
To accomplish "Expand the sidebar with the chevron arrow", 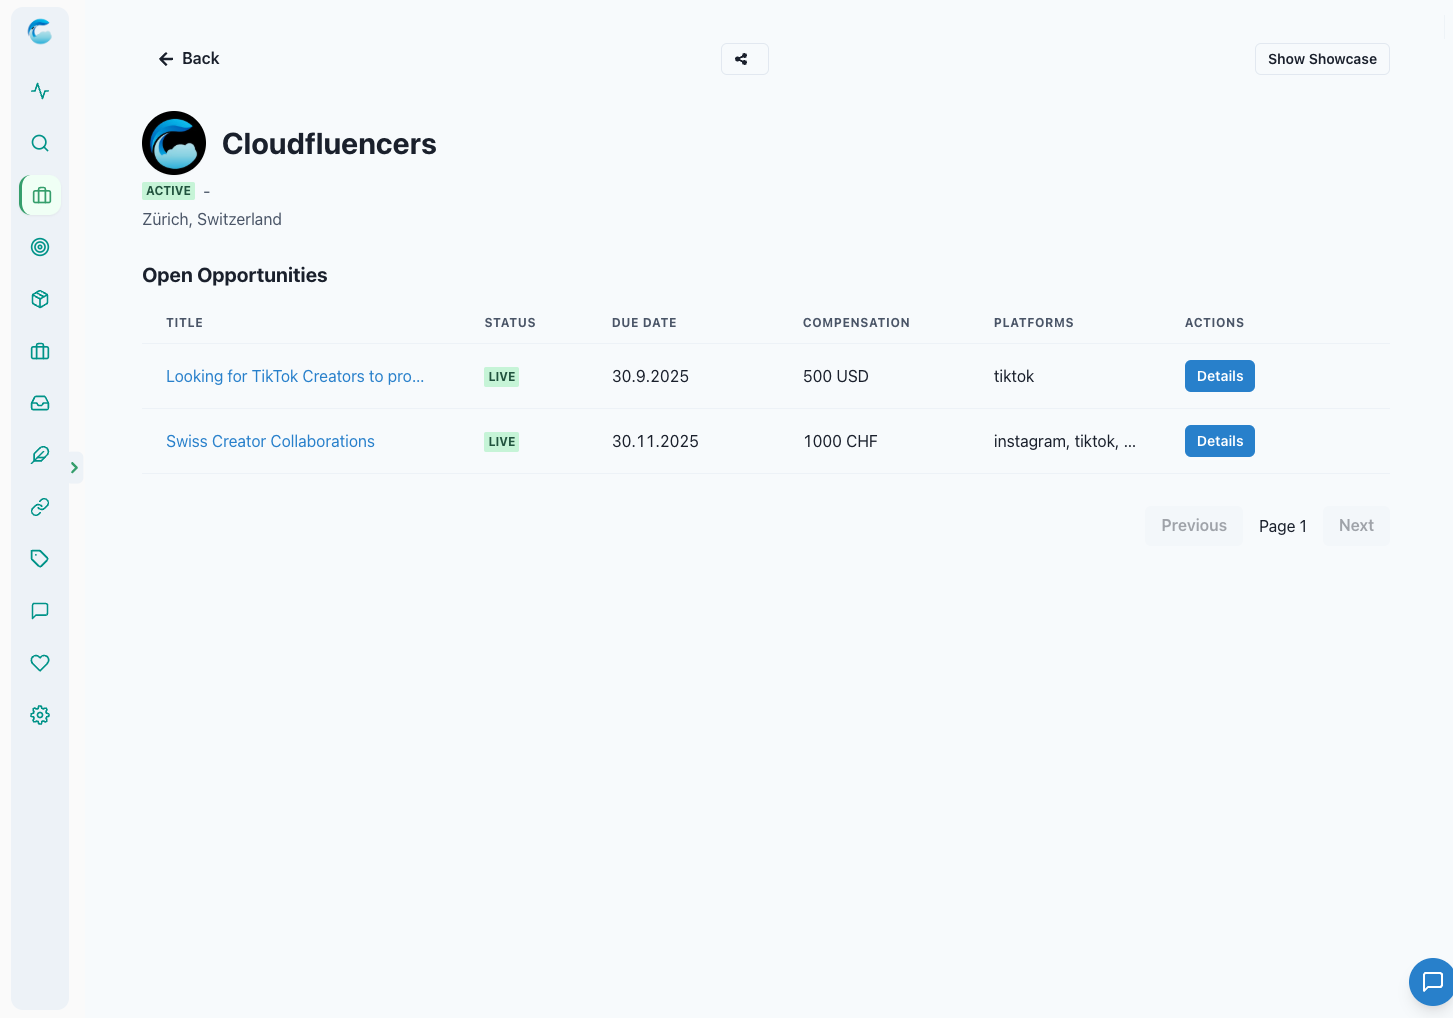I will point(74,468).
